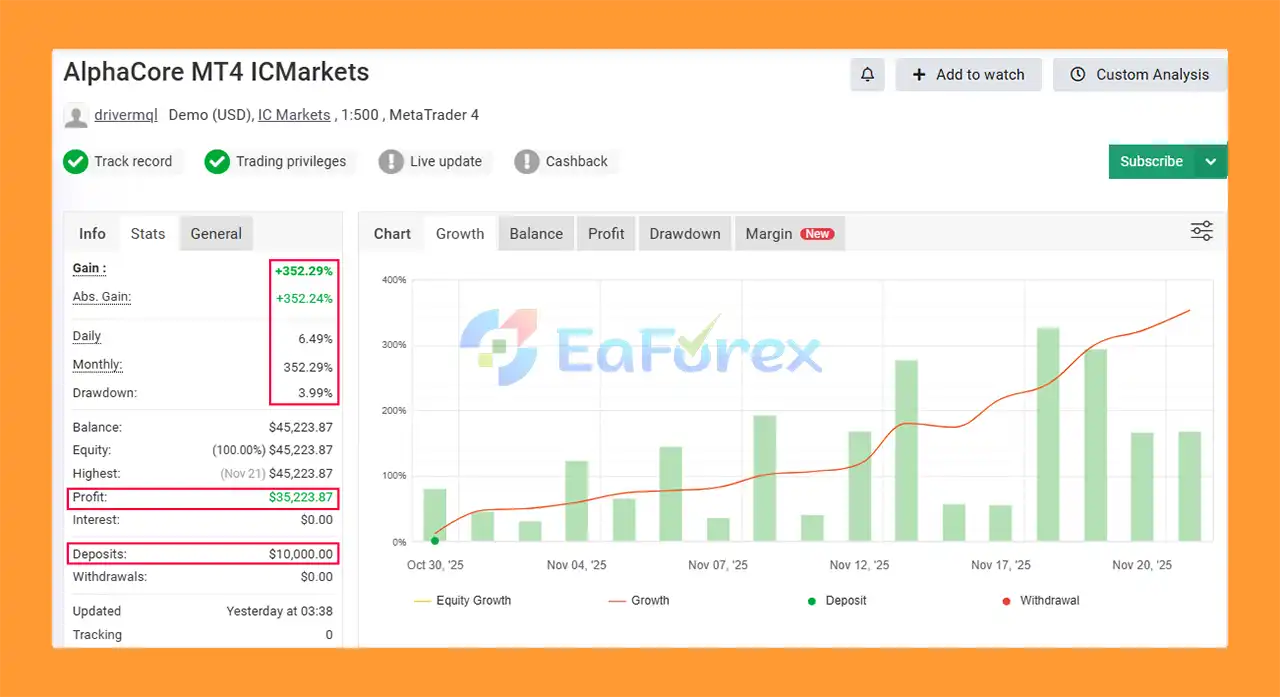Click the drivermql user avatar
Screen dimensions: 1280x697
point(76,116)
